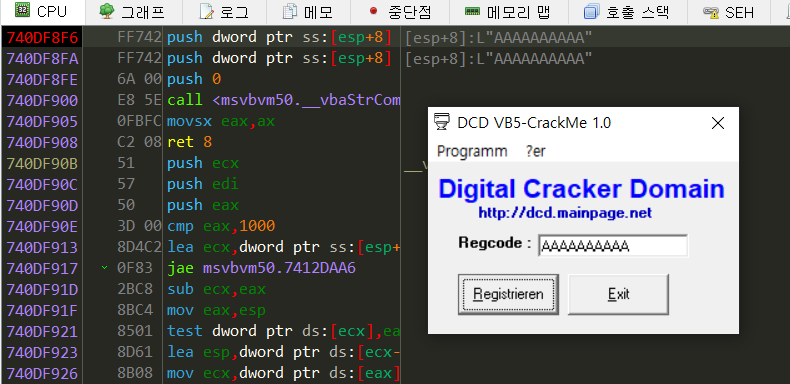Close the DCD VB5-CrackMe window
Image resolution: width=790 pixels, height=384 pixels.
pyautogui.click(x=717, y=122)
